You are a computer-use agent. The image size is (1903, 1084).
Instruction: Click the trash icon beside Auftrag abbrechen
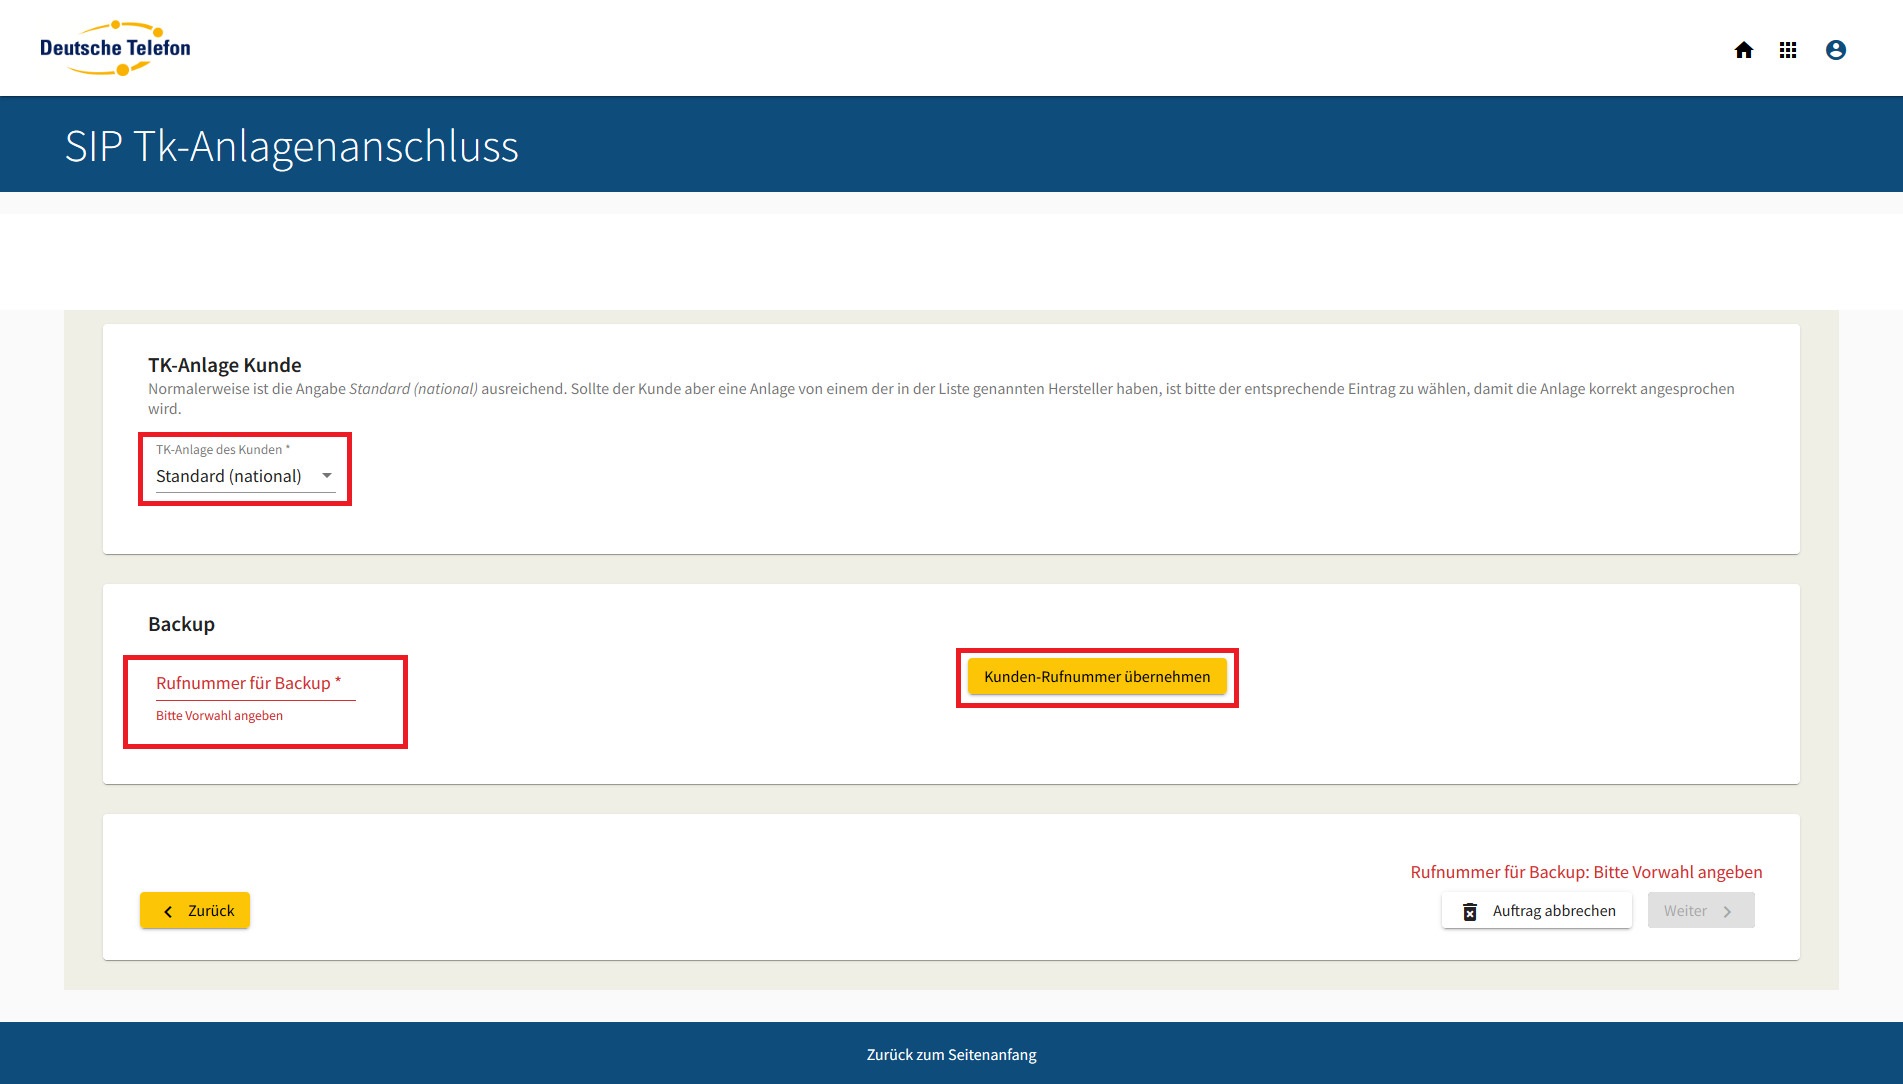(x=1469, y=911)
